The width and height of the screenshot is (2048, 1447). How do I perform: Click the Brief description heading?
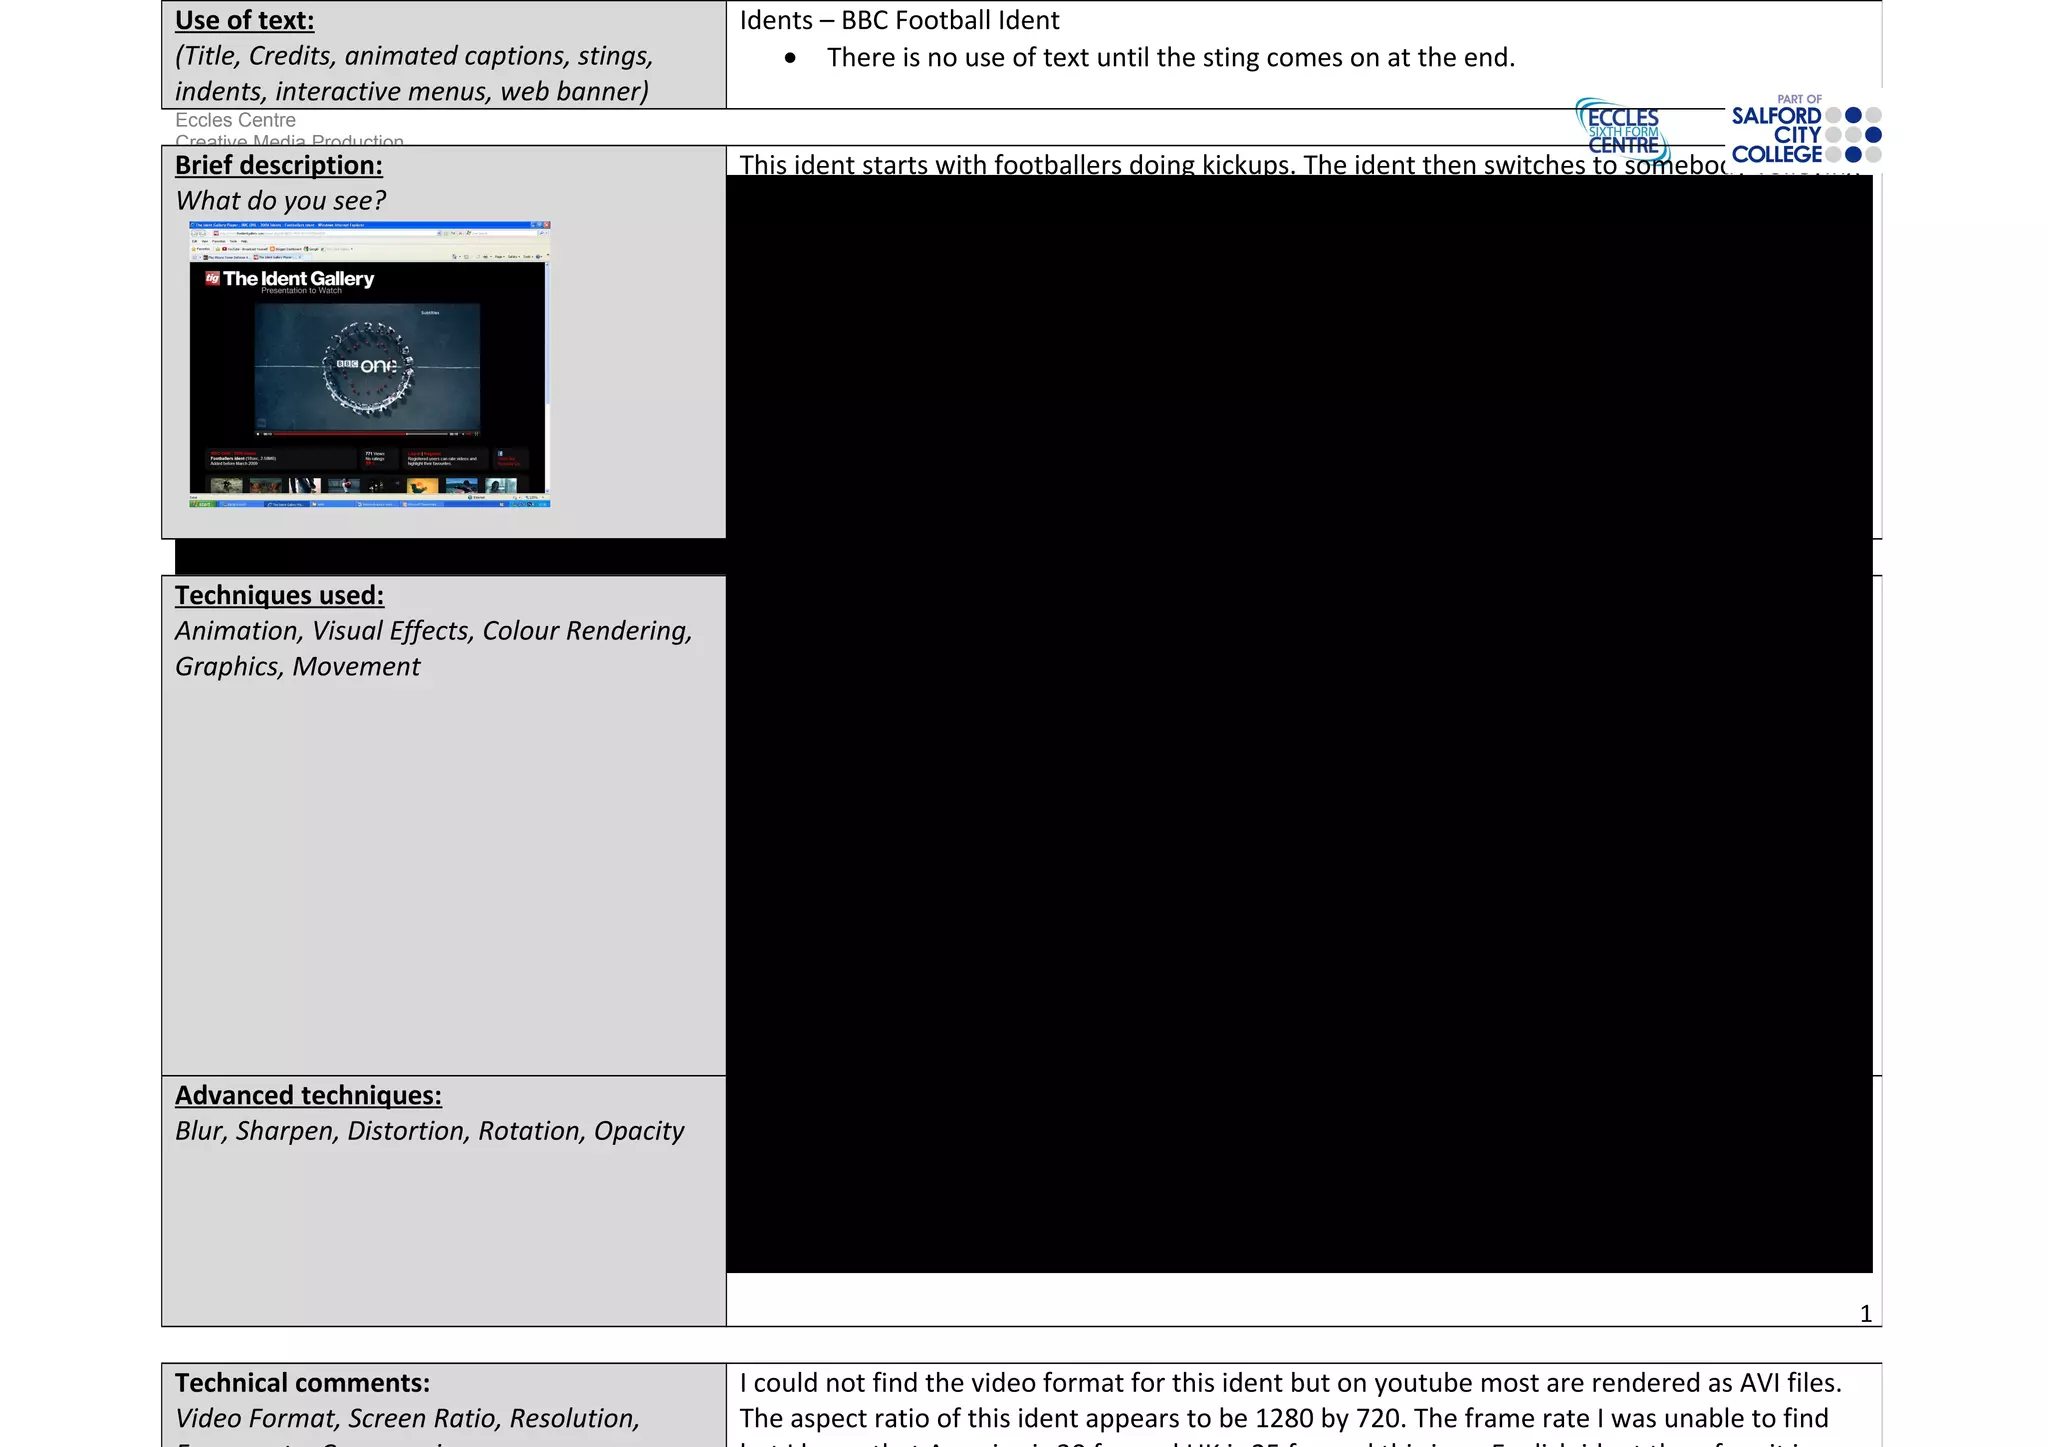click(278, 165)
